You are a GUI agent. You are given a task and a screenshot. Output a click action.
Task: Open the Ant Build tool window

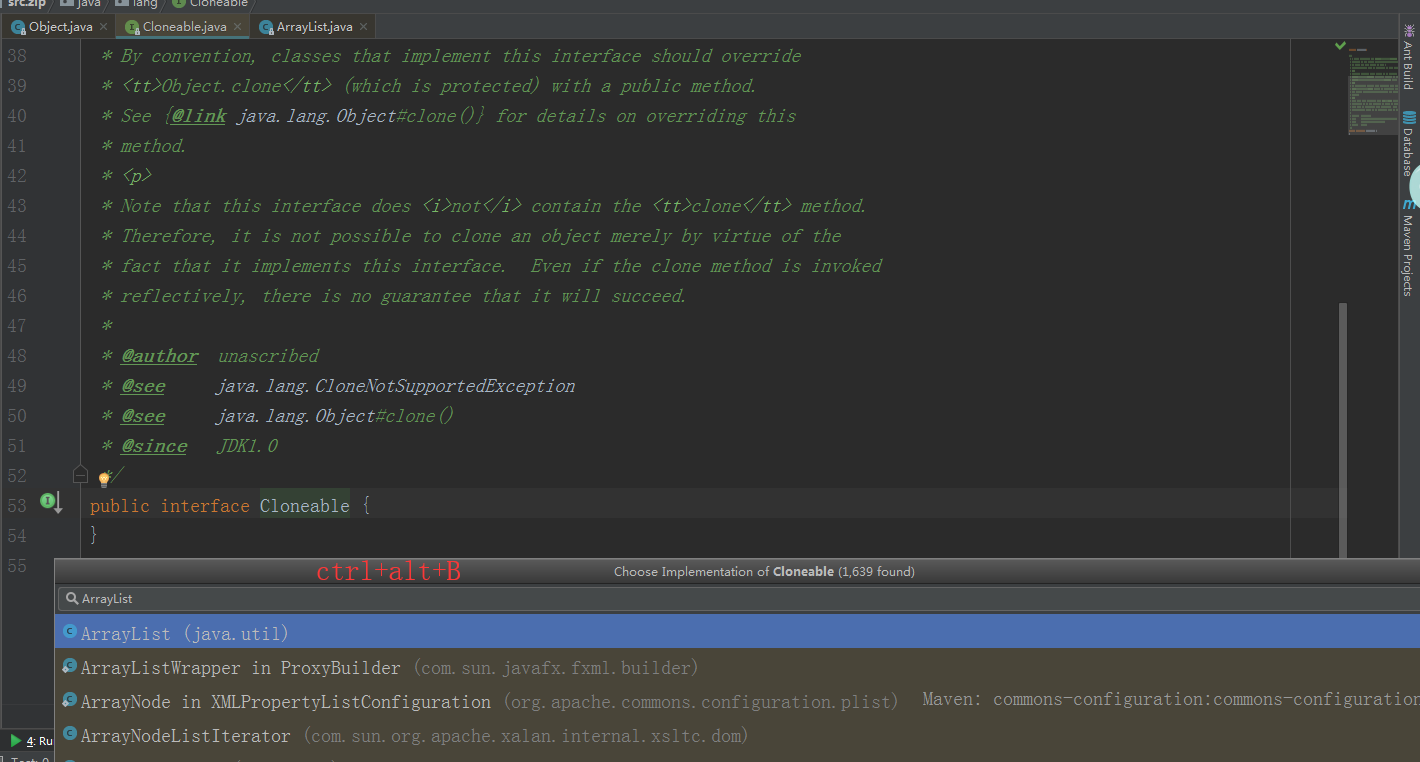(1408, 57)
